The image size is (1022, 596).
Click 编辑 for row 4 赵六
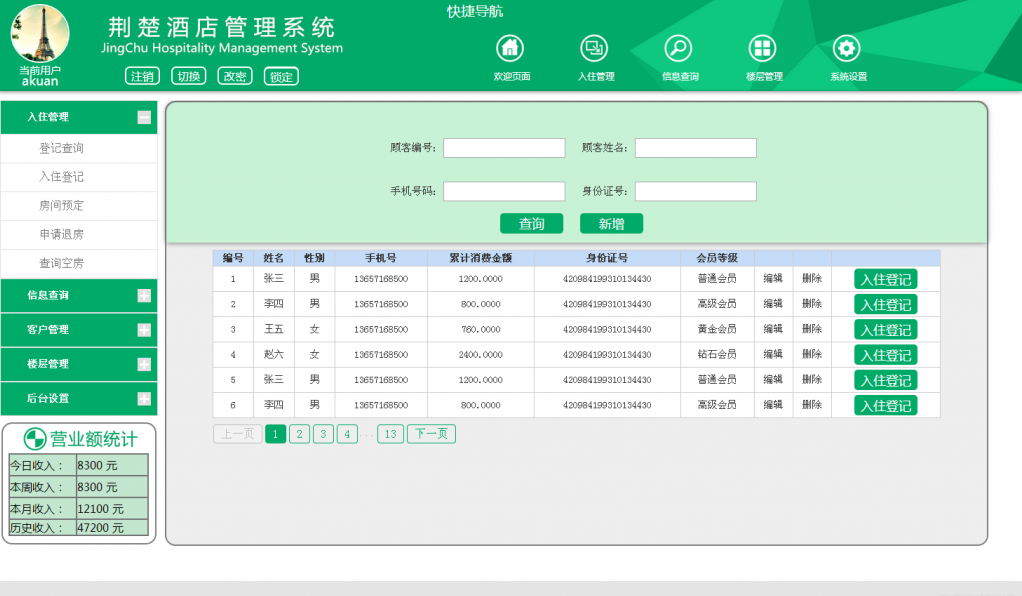pos(773,355)
